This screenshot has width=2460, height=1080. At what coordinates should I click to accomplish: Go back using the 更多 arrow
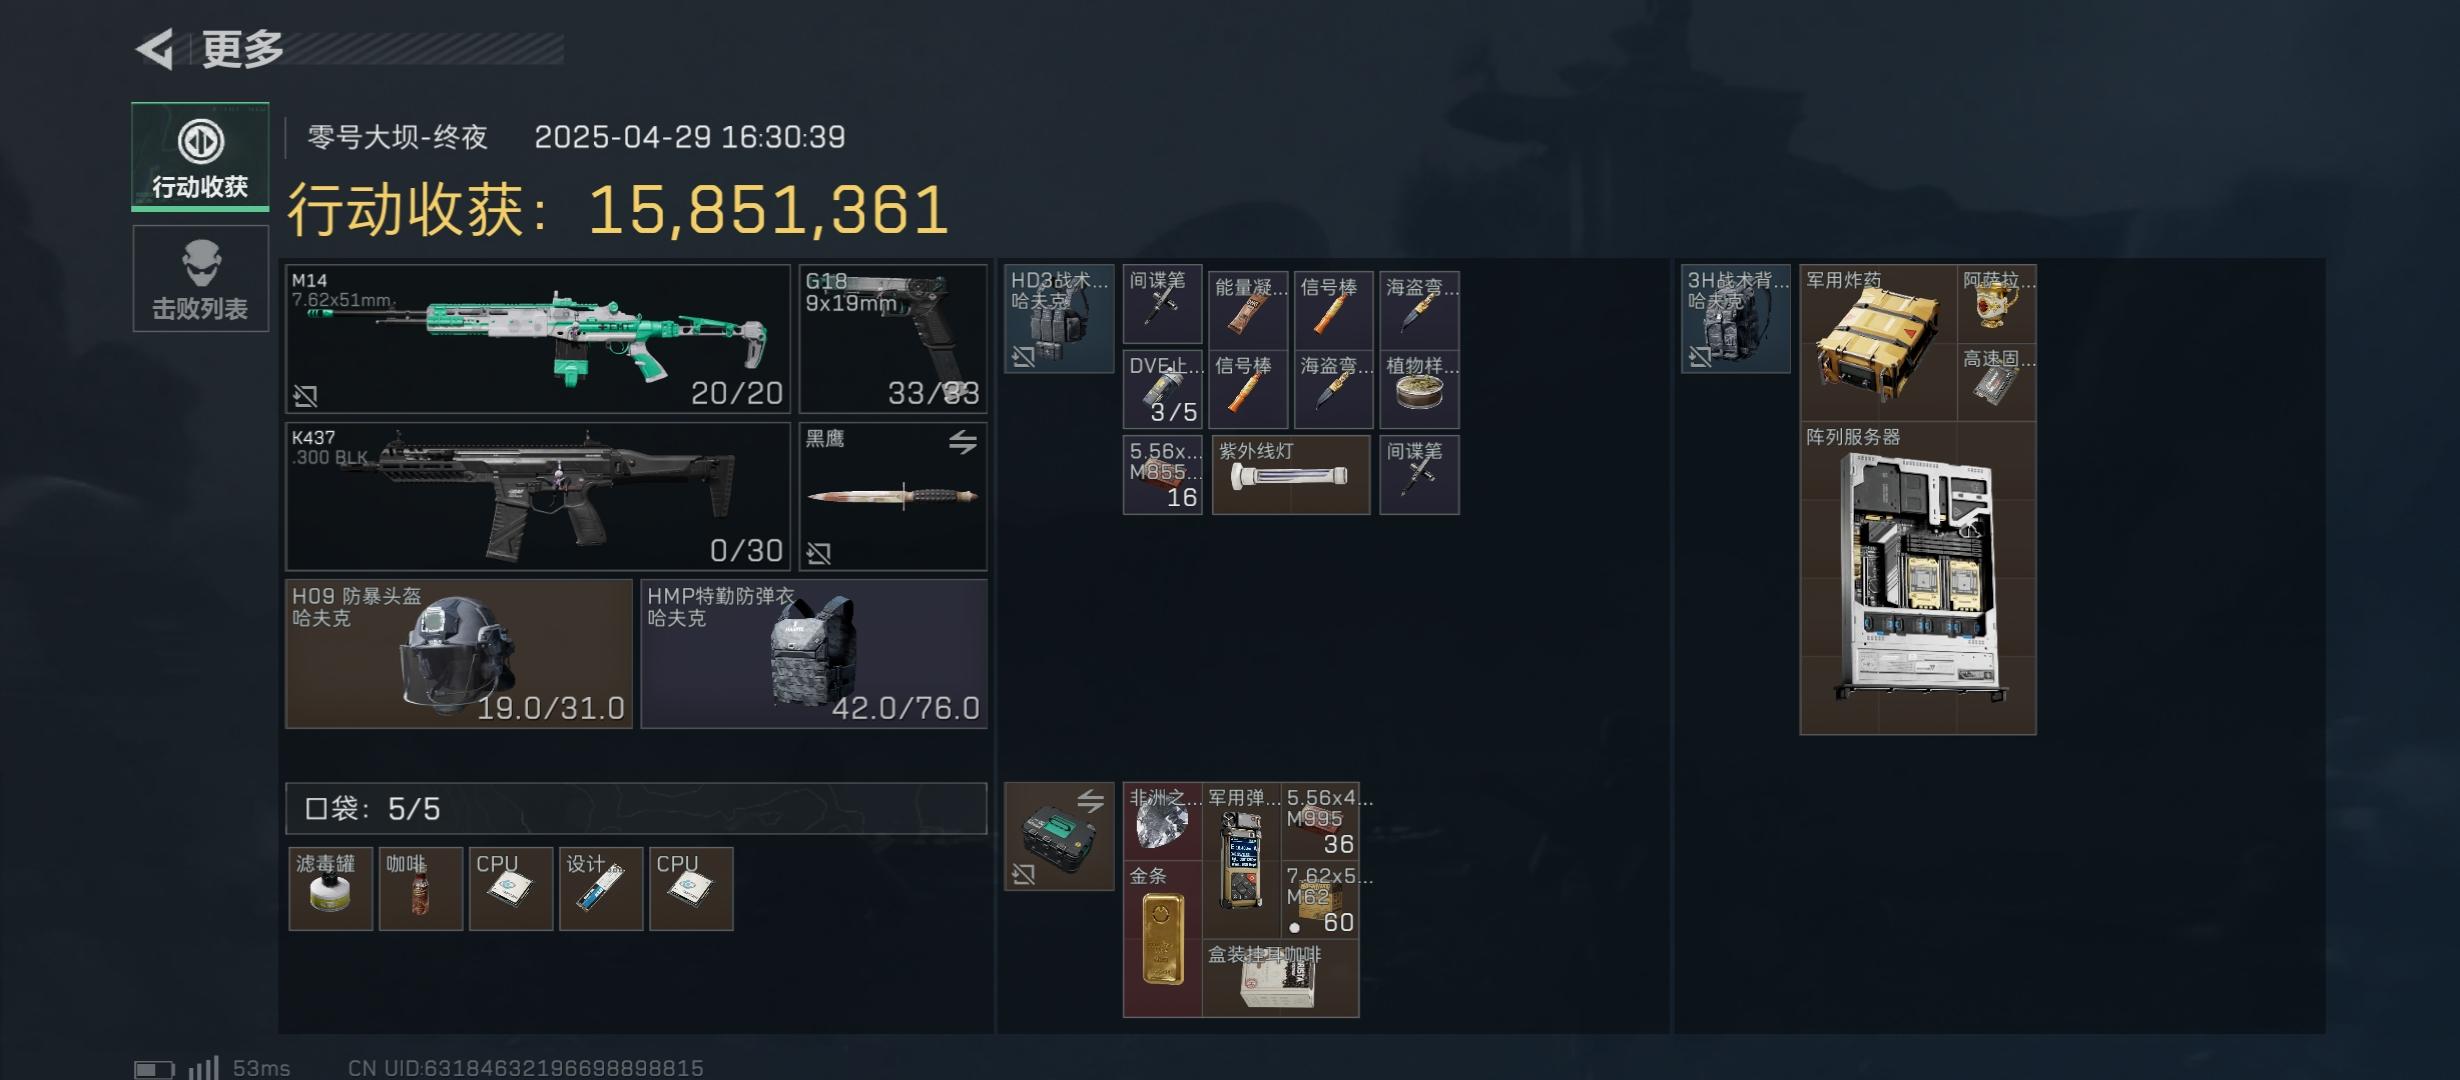[156, 48]
